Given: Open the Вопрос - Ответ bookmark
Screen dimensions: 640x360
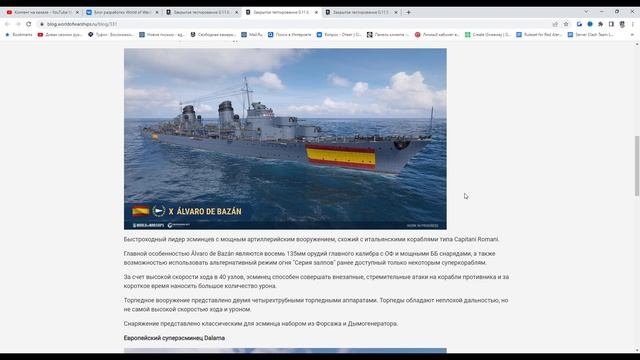Looking at the screenshot, I should [x=339, y=35].
